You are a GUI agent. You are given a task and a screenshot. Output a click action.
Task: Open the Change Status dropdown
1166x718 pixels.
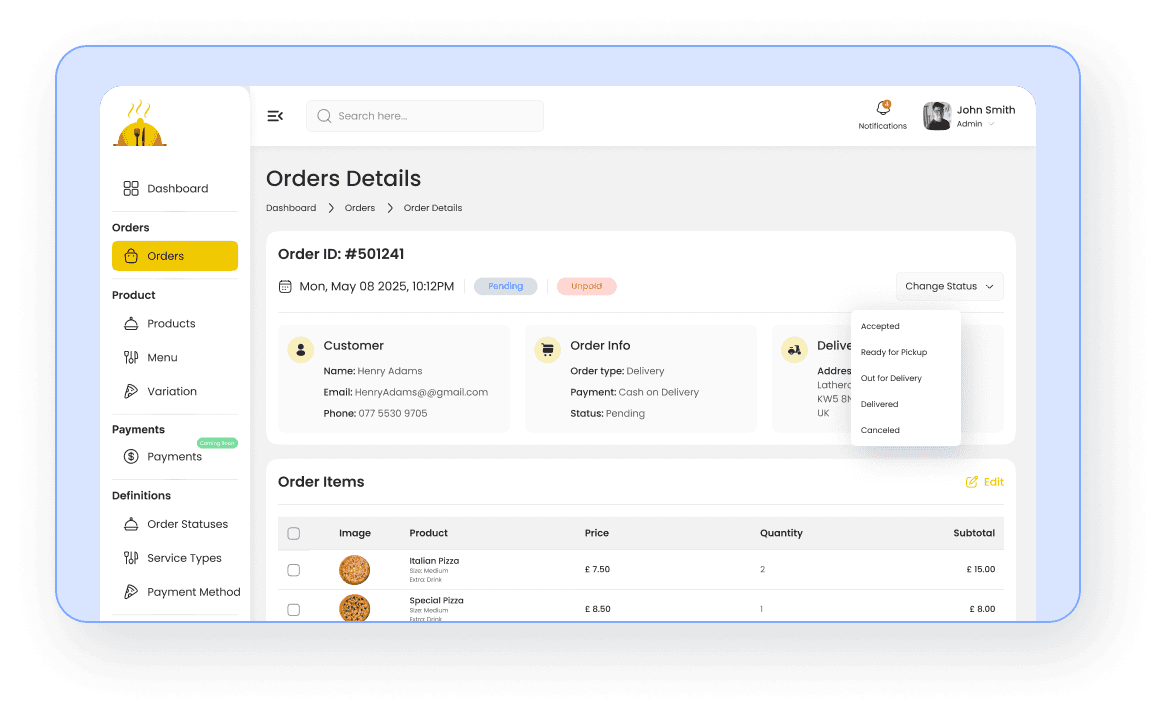pyautogui.click(x=948, y=286)
